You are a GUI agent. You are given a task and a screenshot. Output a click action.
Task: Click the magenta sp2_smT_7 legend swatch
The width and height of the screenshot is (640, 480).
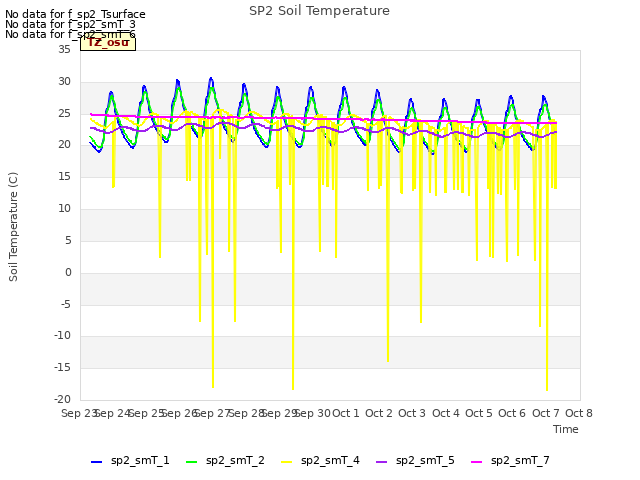(476, 462)
